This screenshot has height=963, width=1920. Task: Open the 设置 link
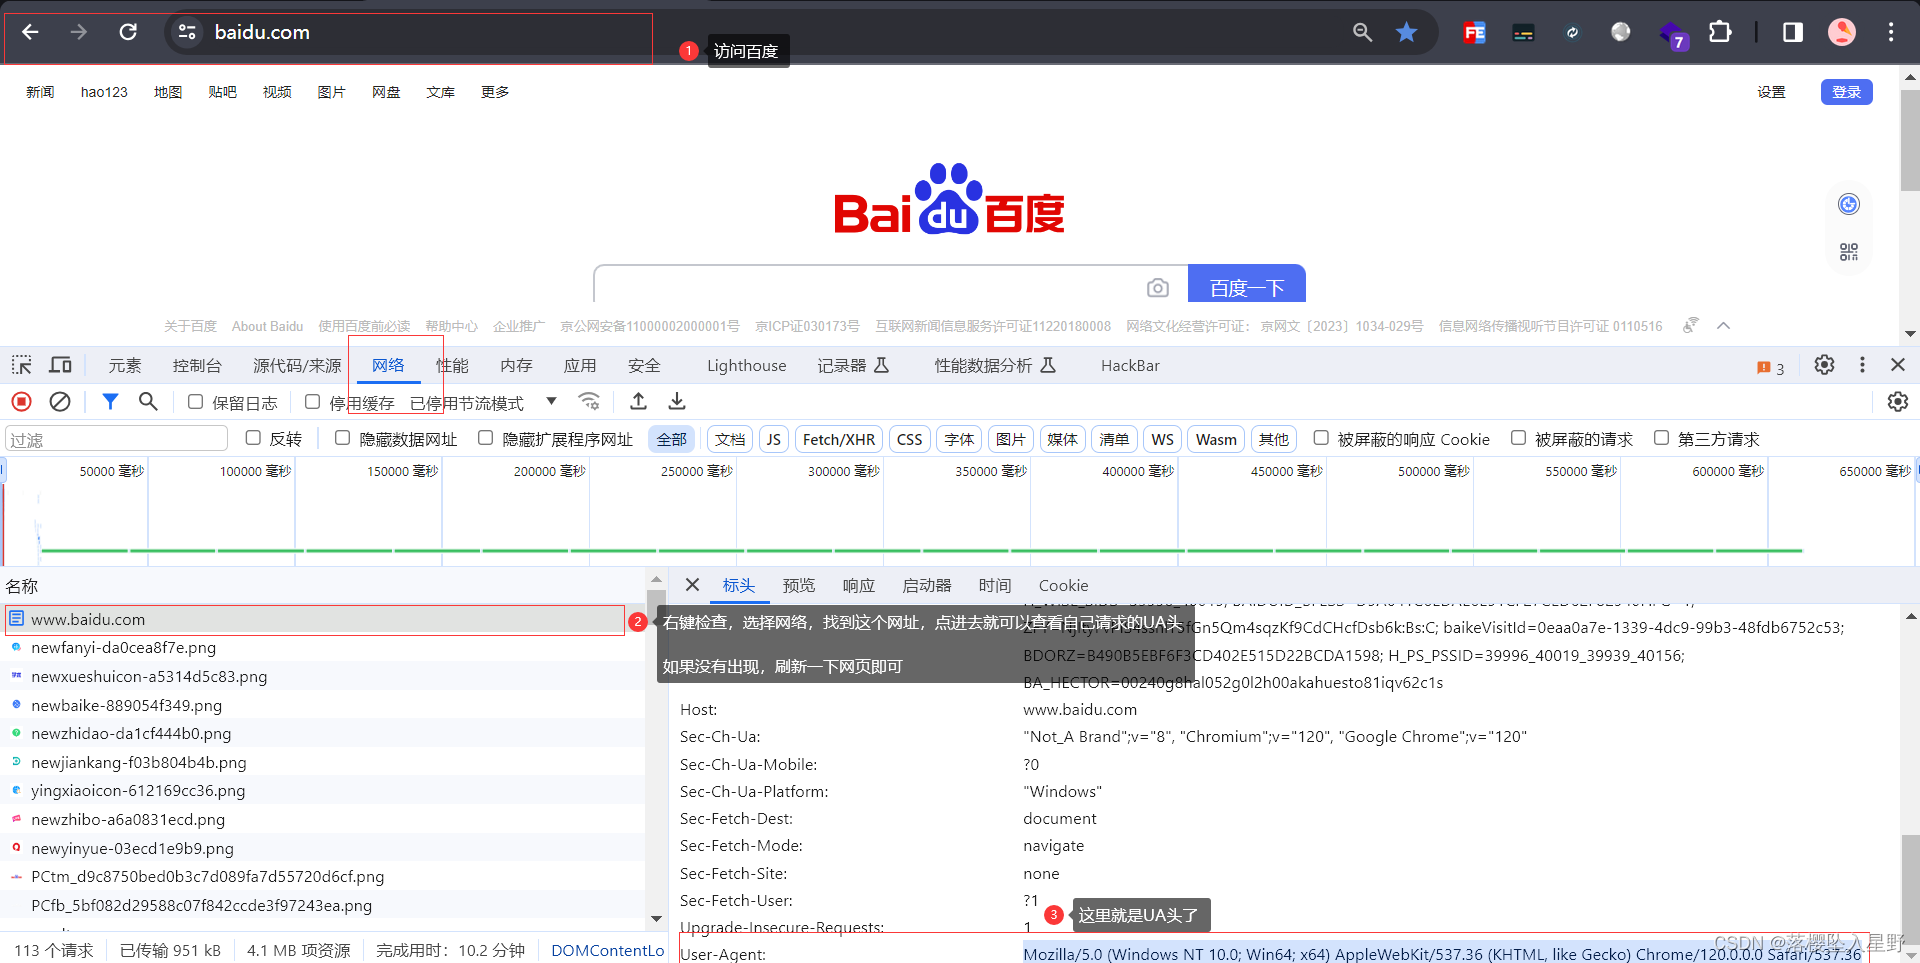(1771, 92)
